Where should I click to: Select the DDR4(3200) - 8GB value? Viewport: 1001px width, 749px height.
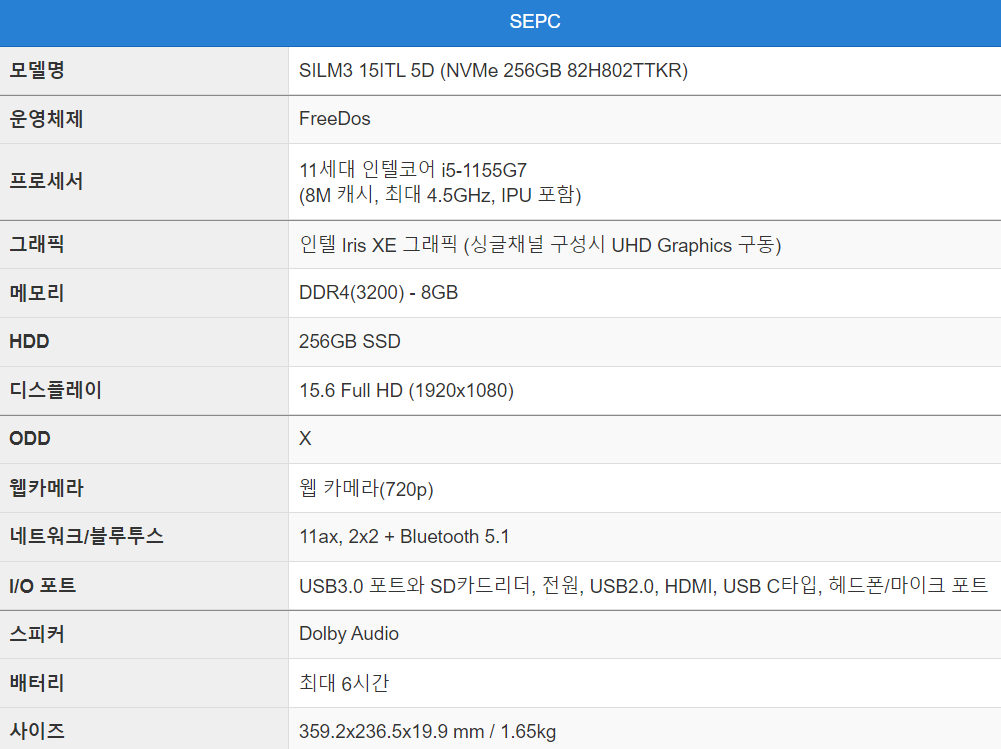[379, 292]
